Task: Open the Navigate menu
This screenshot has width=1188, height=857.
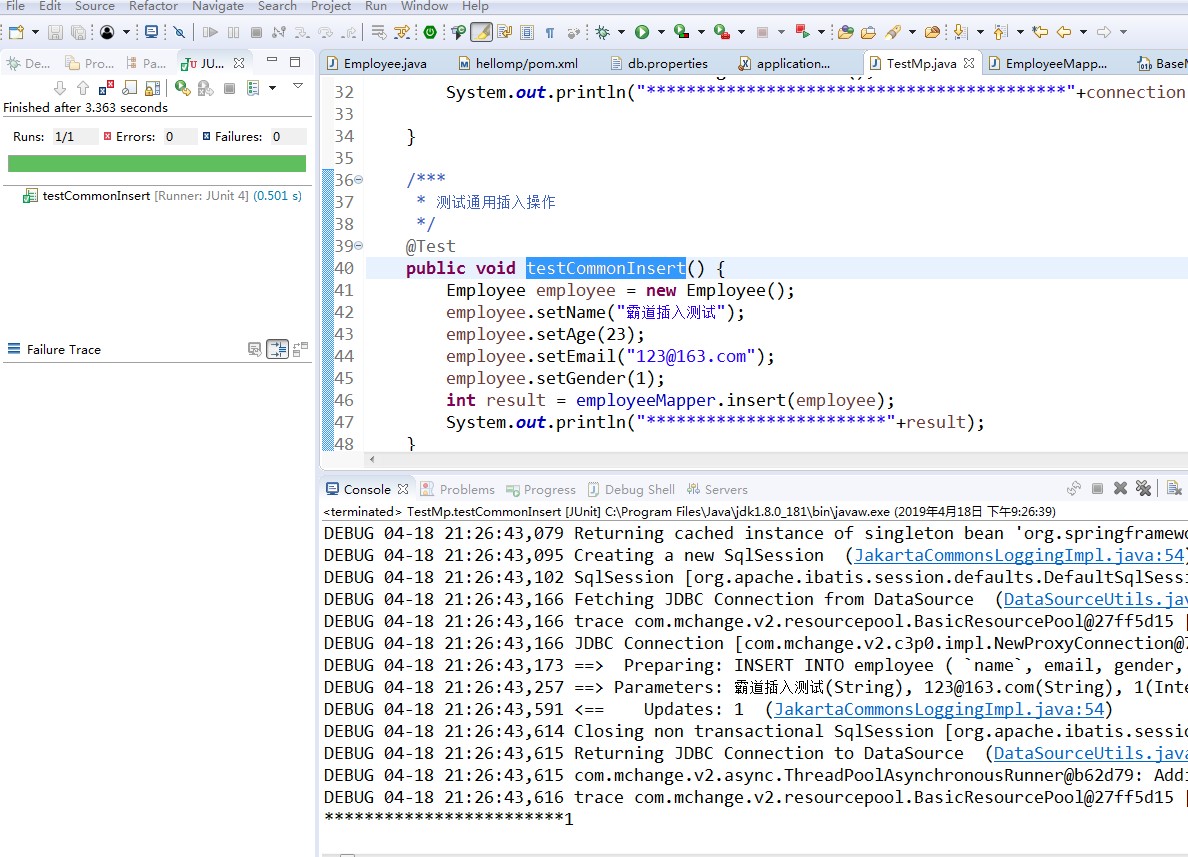Action: pyautogui.click(x=217, y=6)
